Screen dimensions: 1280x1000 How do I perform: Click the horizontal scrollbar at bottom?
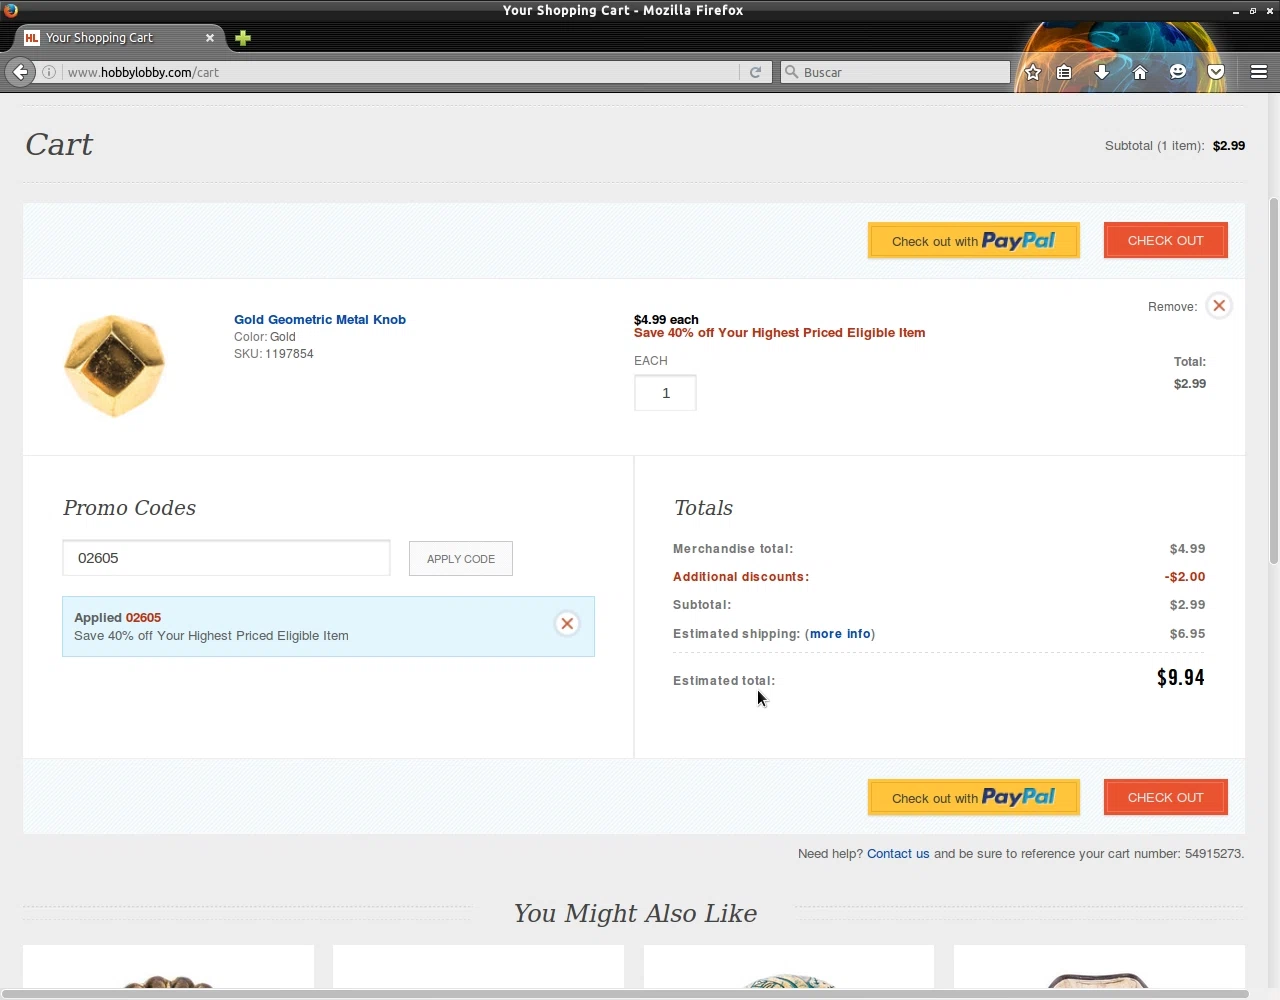pyautogui.click(x=624, y=994)
